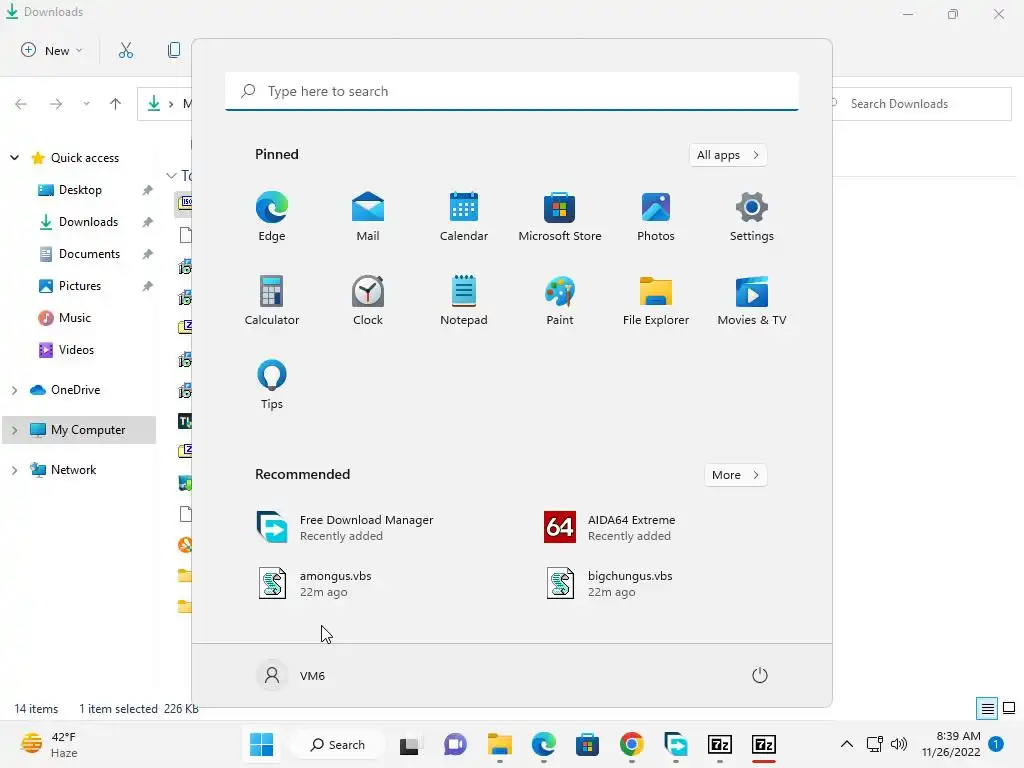Image resolution: width=1024 pixels, height=768 pixels.
Task: Open the VM6 user account menu
Action: click(292, 675)
